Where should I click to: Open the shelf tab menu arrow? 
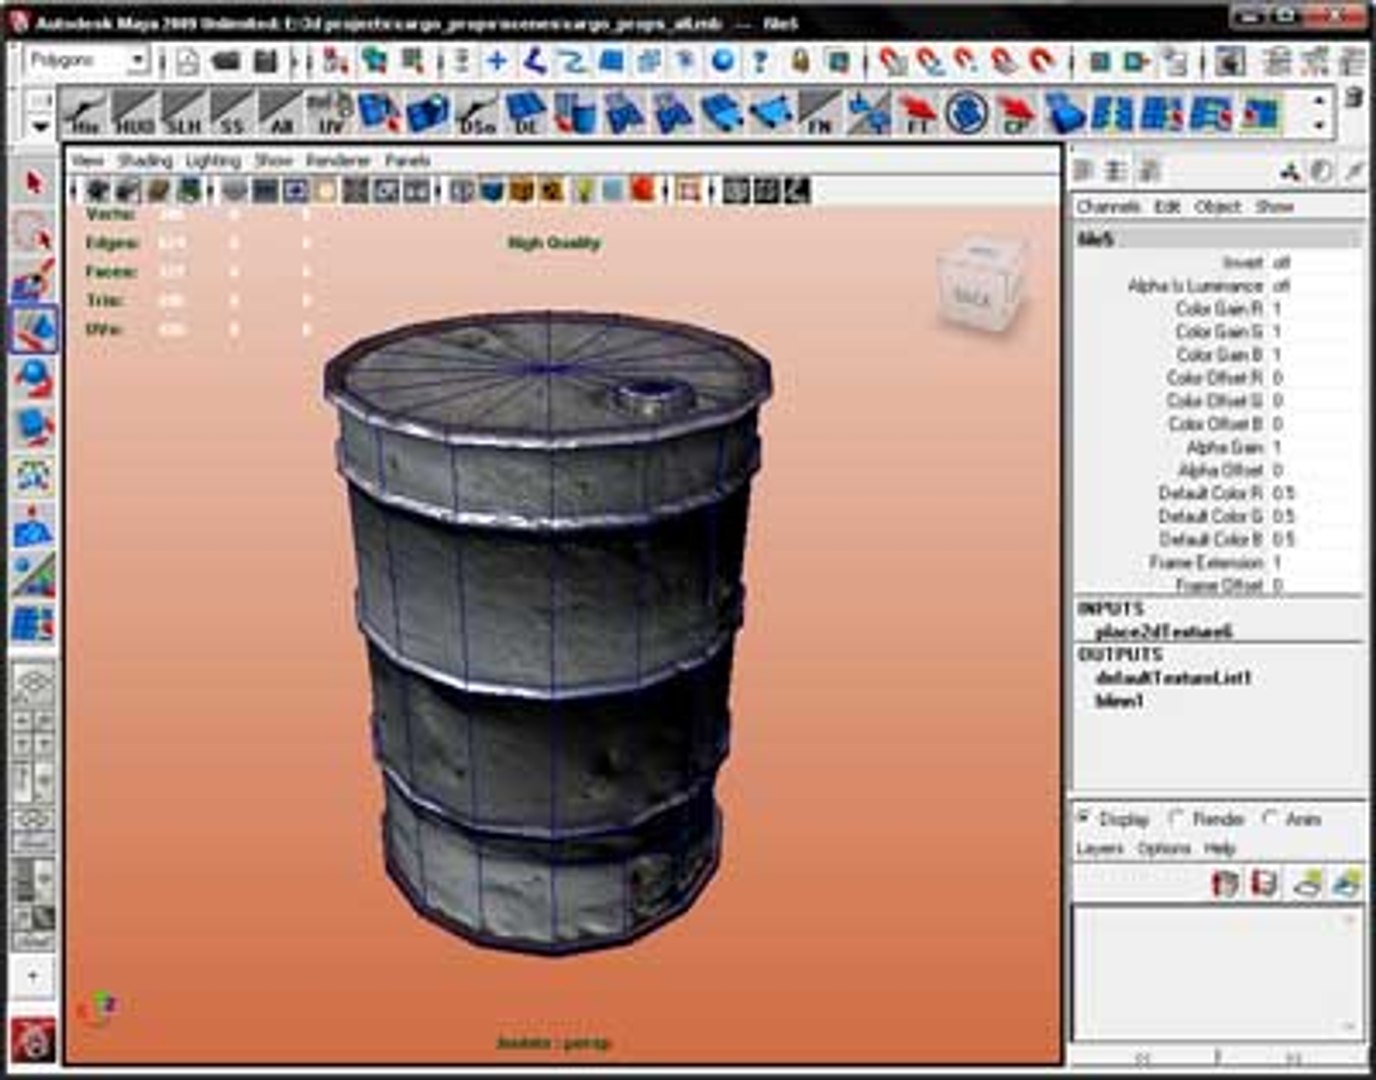(x=40, y=127)
